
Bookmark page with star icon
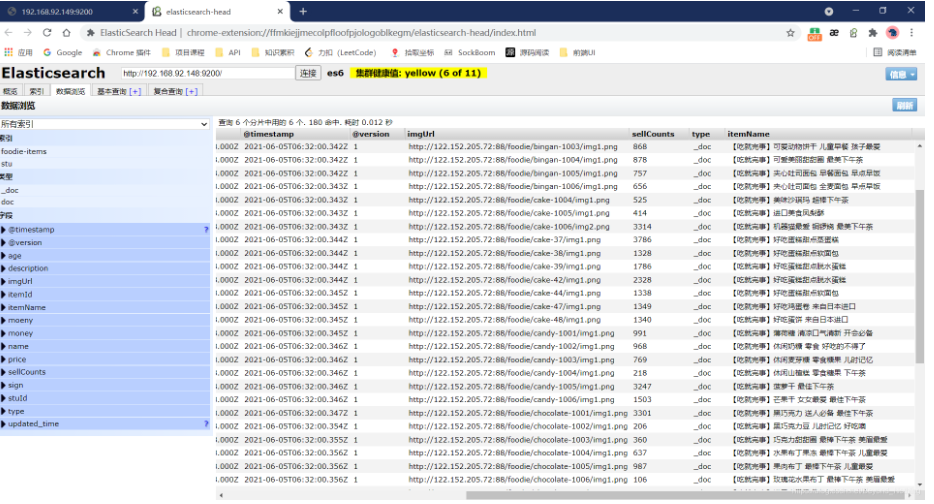(x=790, y=33)
